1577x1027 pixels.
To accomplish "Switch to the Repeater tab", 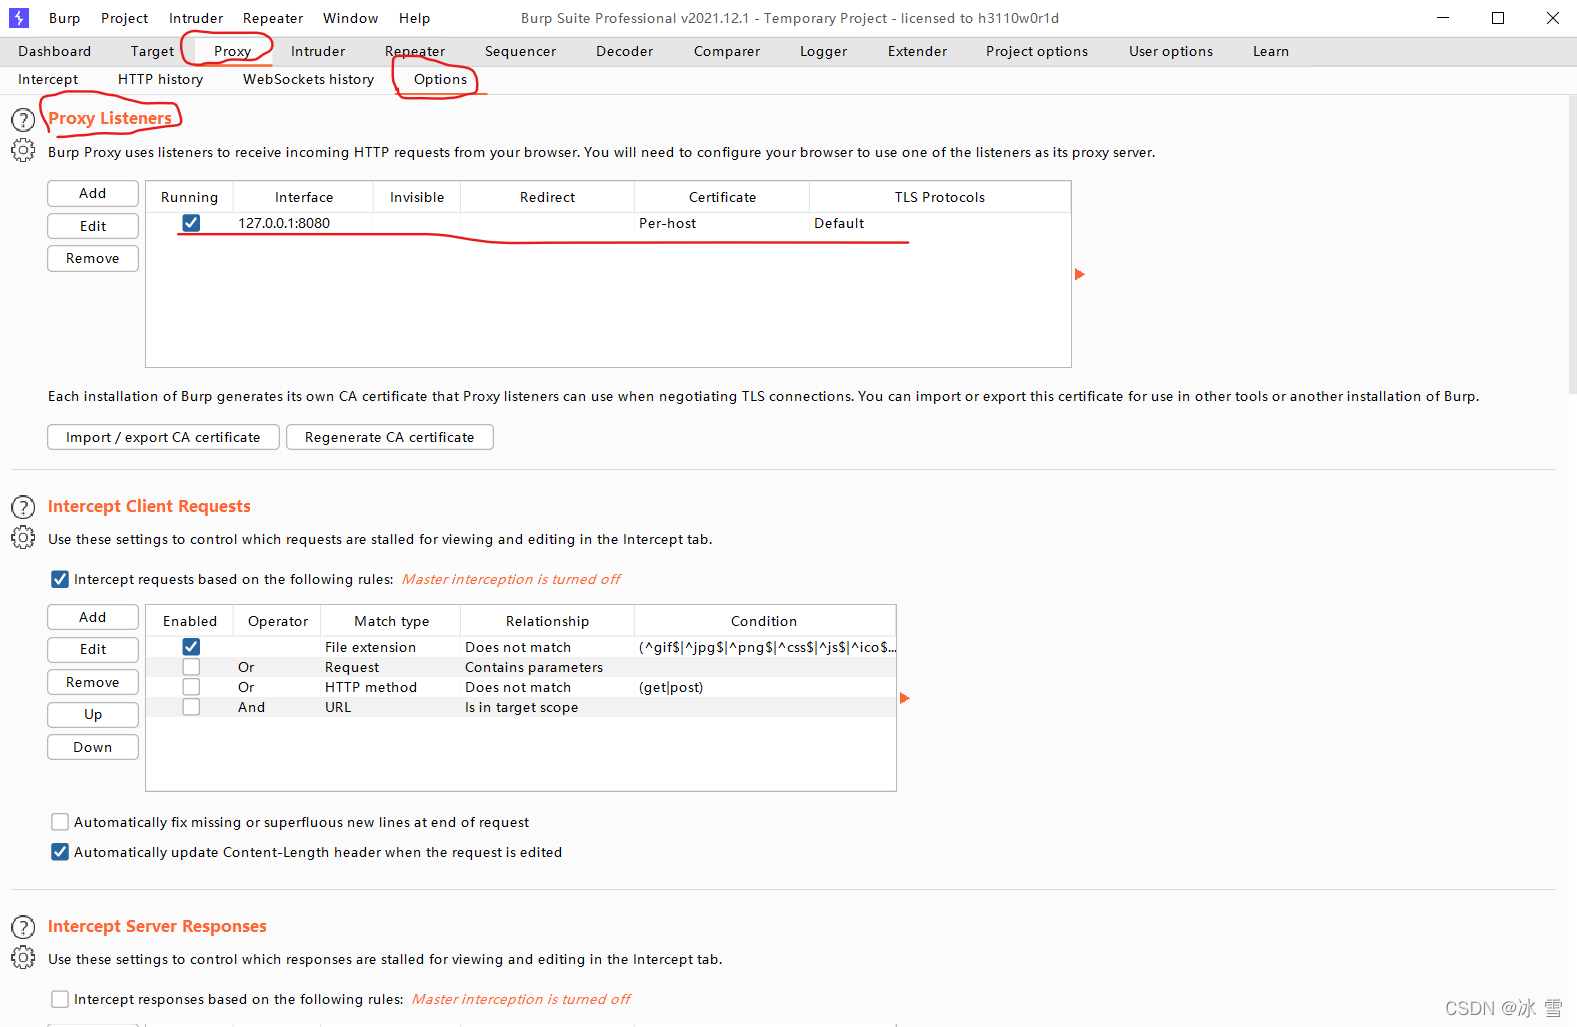I will click(x=415, y=51).
